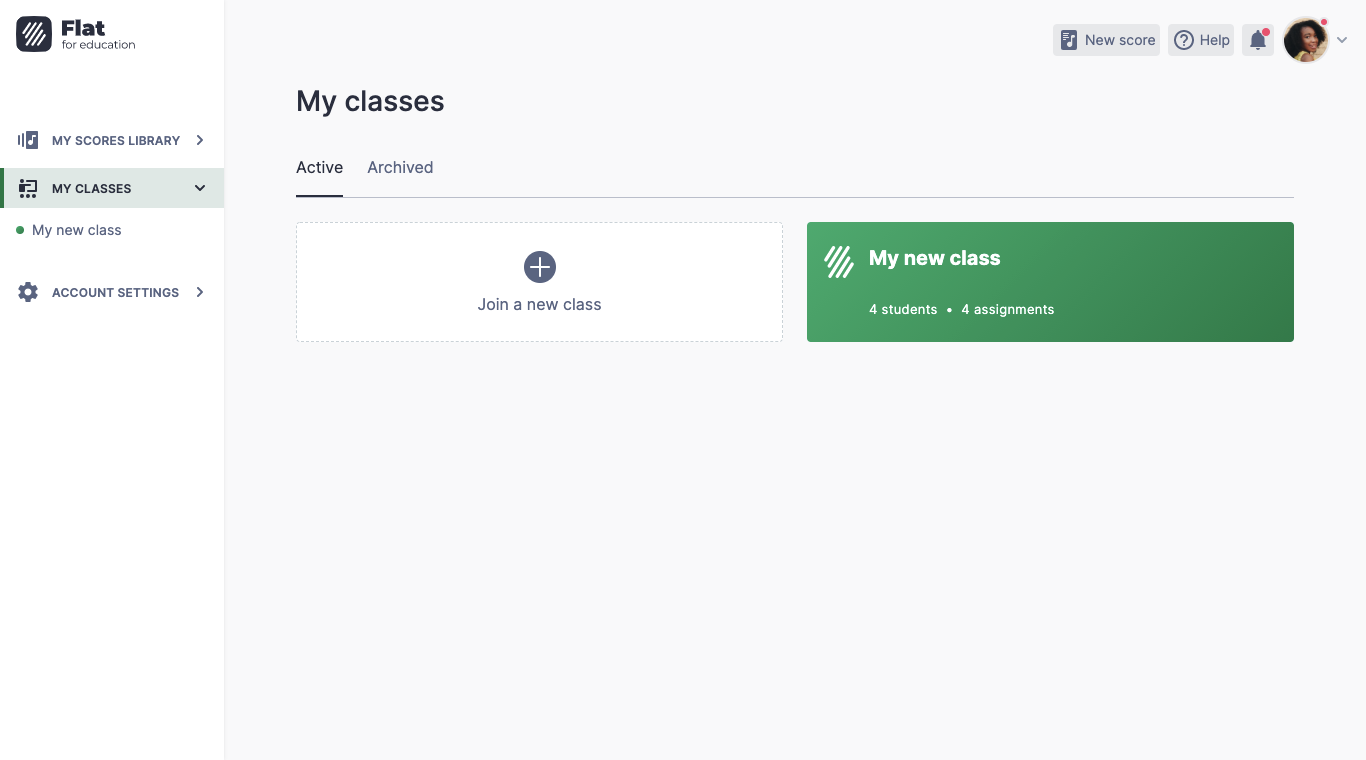Collapse the My Classes section
1366x760 pixels.
pos(199,188)
